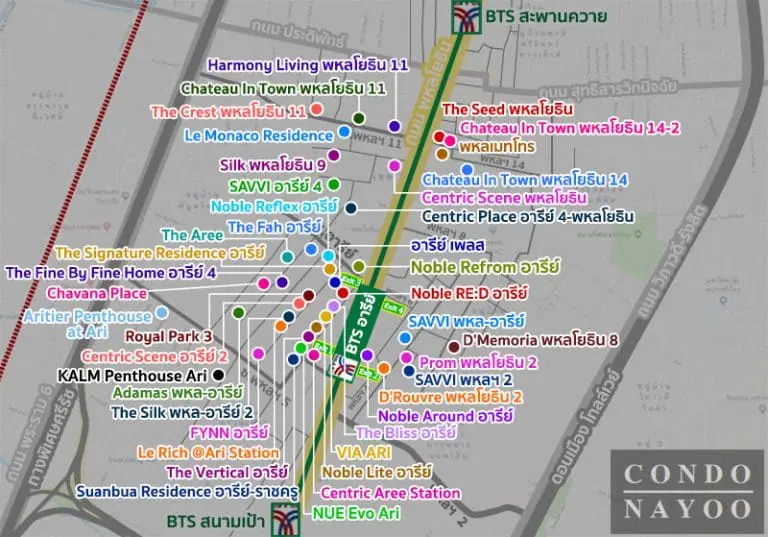
Task: Select the Exit 4 marker
Action: point(394,307)
